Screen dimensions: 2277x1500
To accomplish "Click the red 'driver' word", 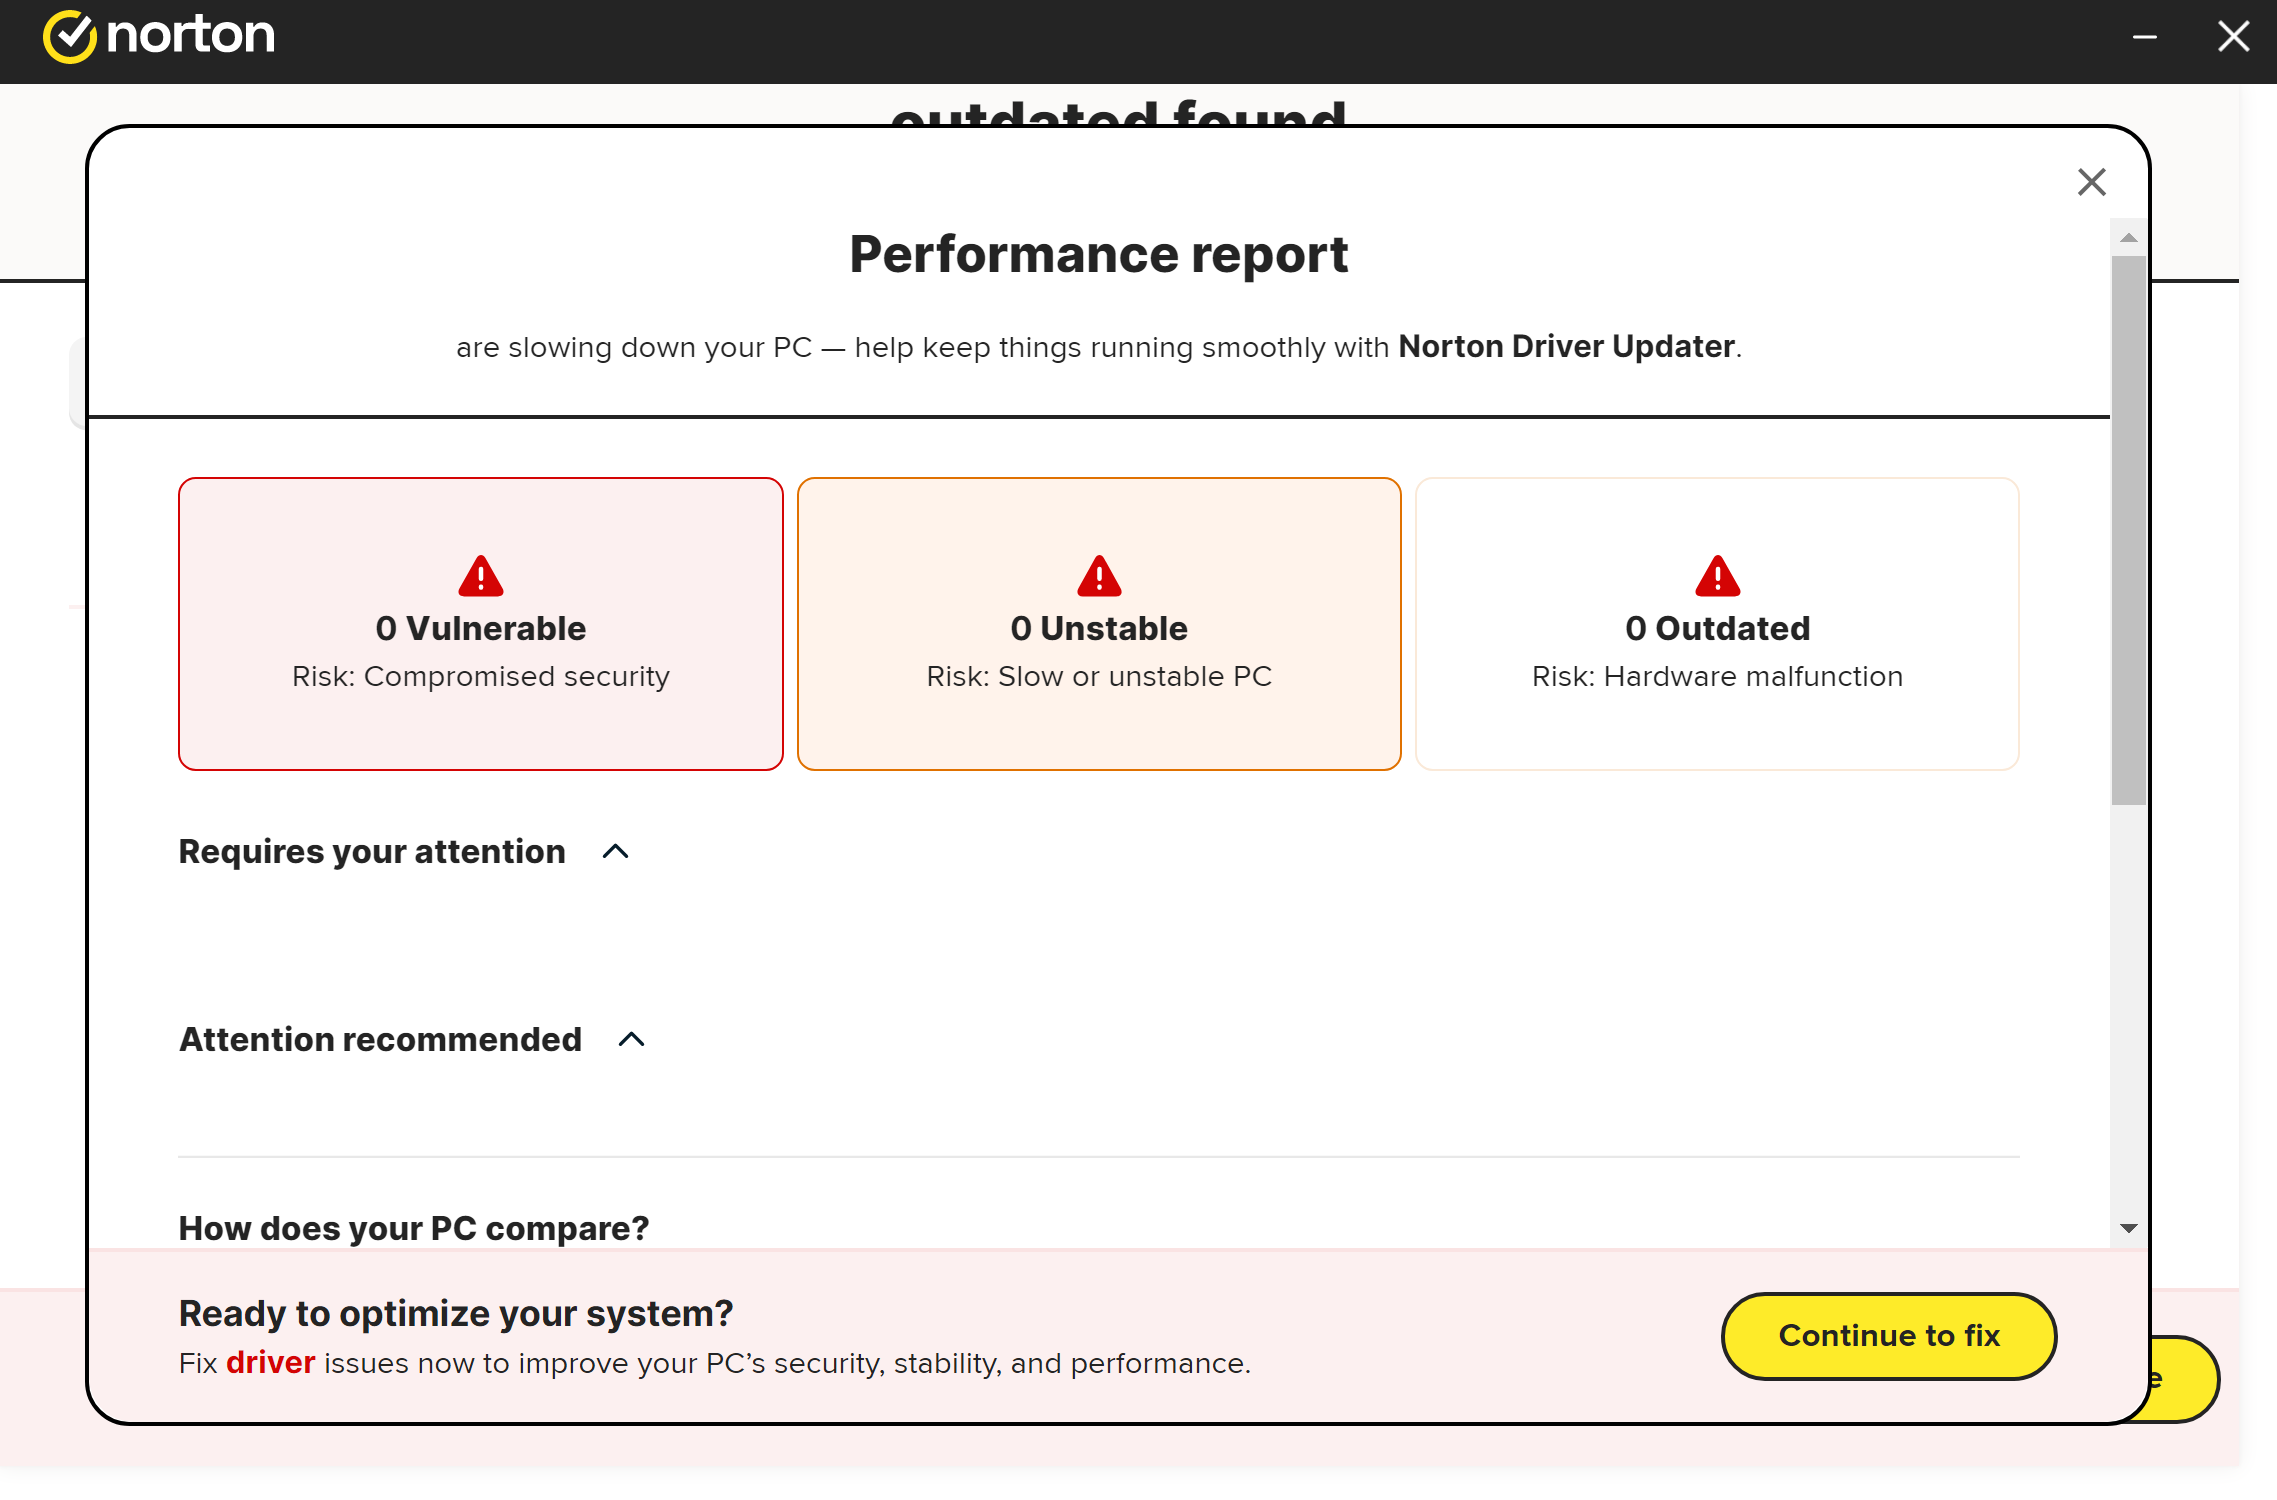I will (271, 1363).
